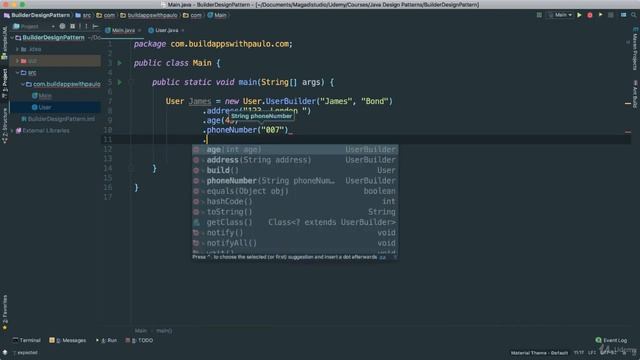Image resolution: width=640 pixels, height=360 pixels.
Task: Toggle the Structure side tool window
Action: click(4, 125)
